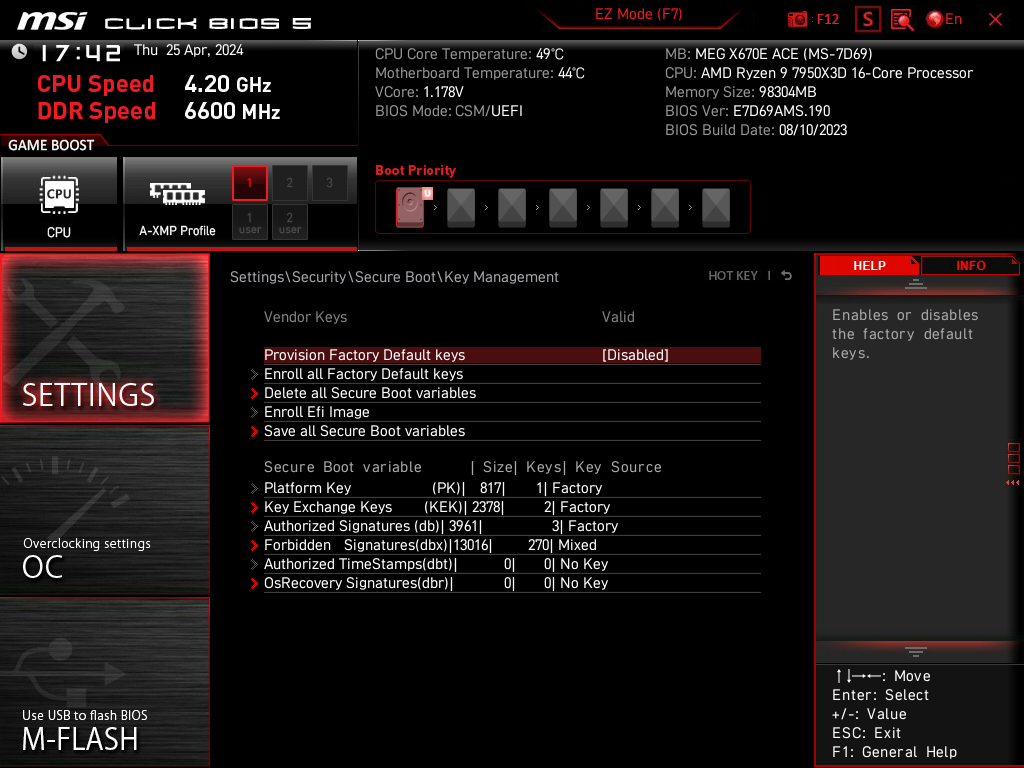
Task: Select A-XMP profile 2
Action: point(289,183)
